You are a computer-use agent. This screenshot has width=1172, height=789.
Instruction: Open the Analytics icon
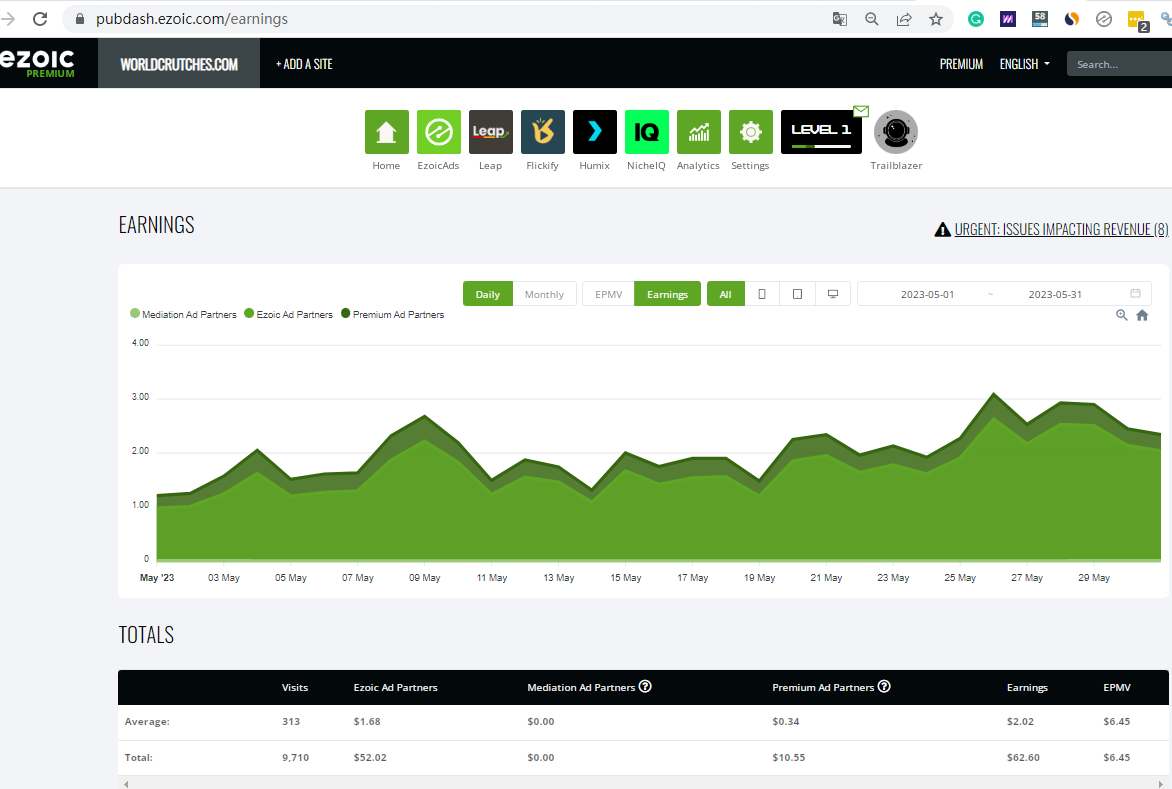(699, 132)
